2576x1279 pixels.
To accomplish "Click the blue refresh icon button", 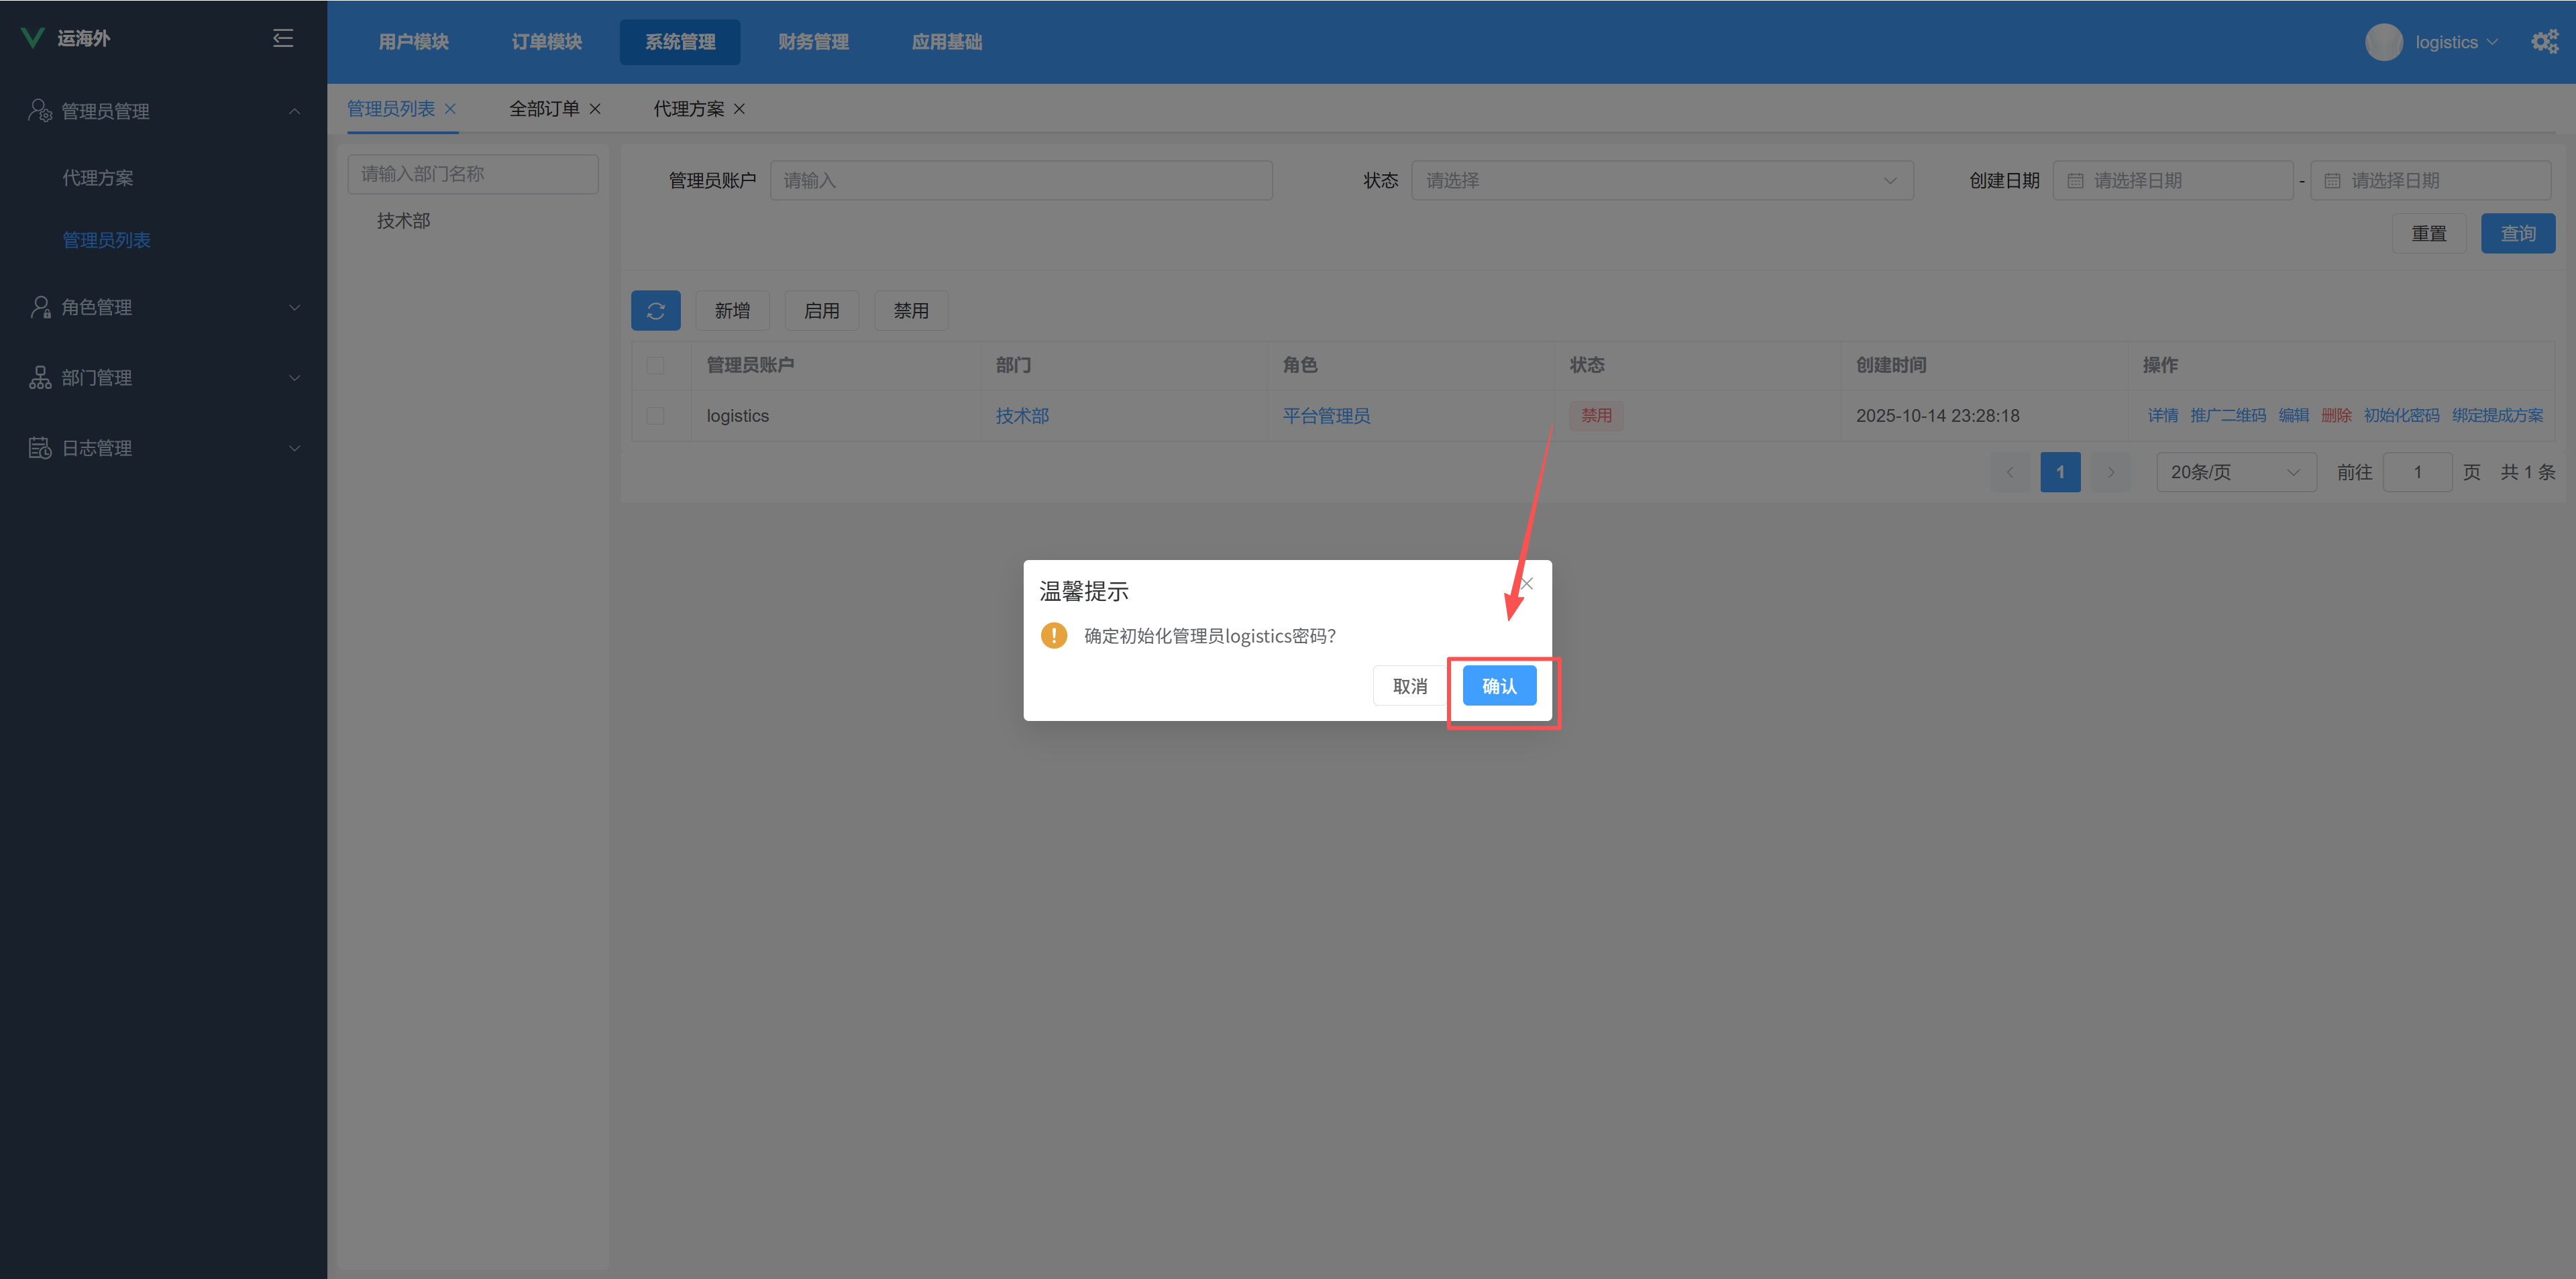I will (655, 311).
